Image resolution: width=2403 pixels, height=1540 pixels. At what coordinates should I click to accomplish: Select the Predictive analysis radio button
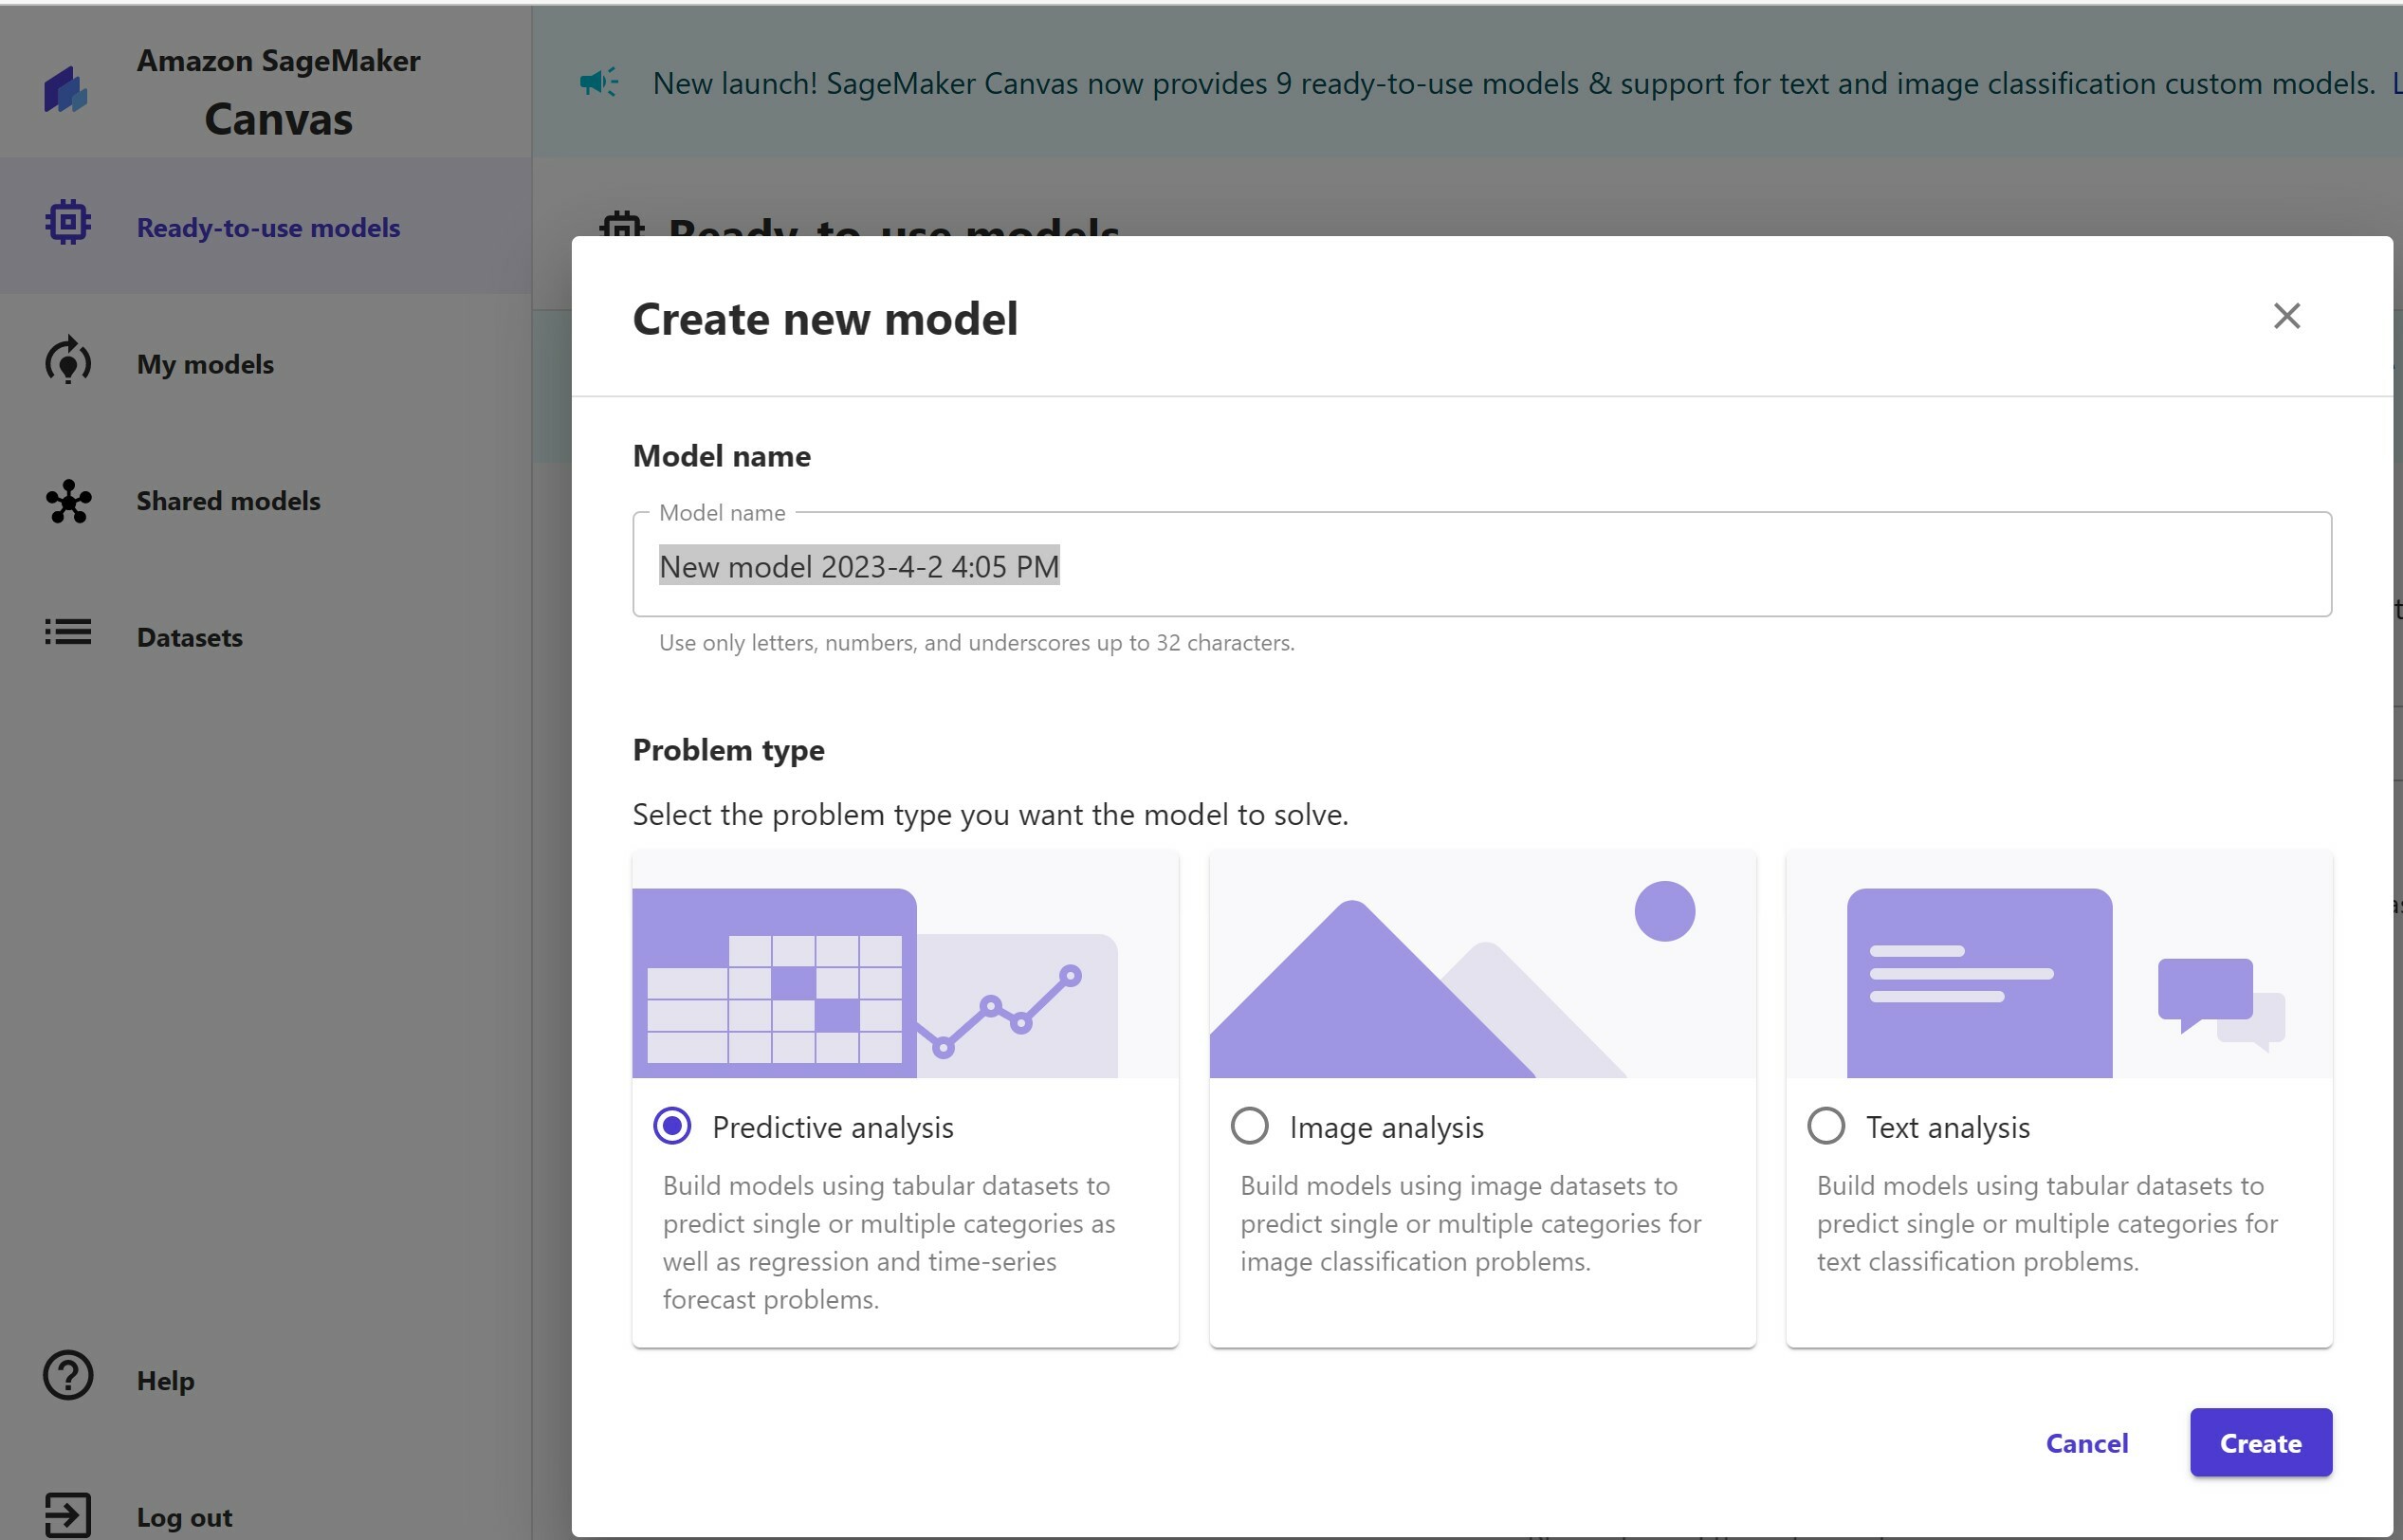coord(672,1126)
